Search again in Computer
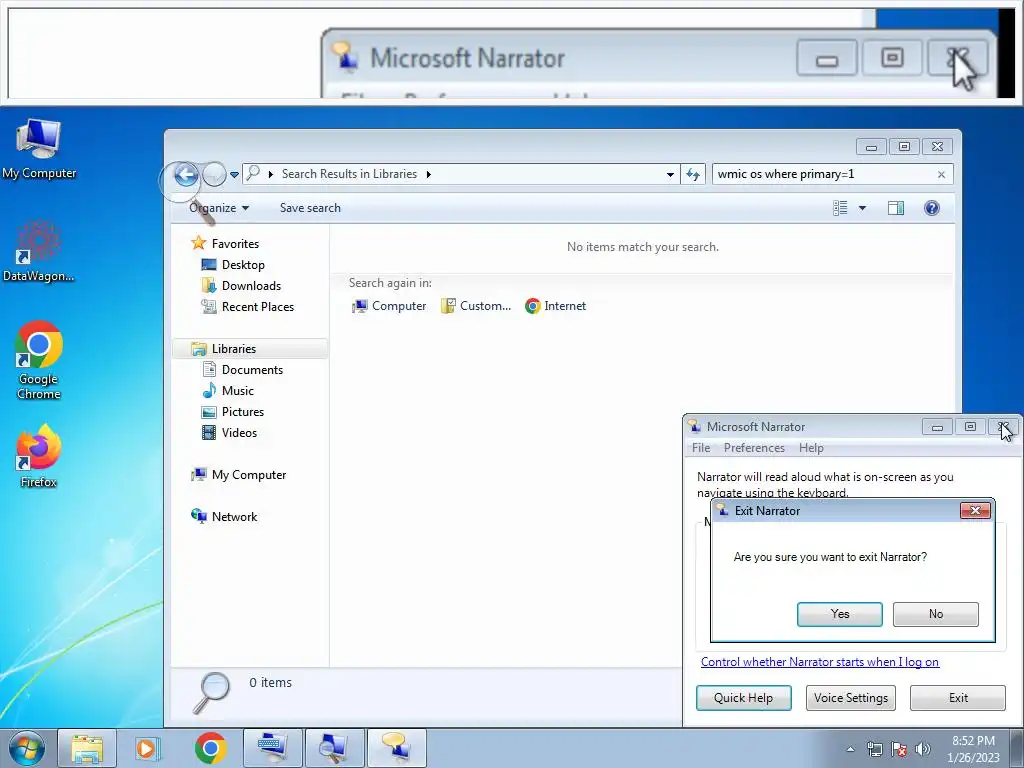Image resolution: width=1024 pixels, height=768 pixels. (389, 306)
